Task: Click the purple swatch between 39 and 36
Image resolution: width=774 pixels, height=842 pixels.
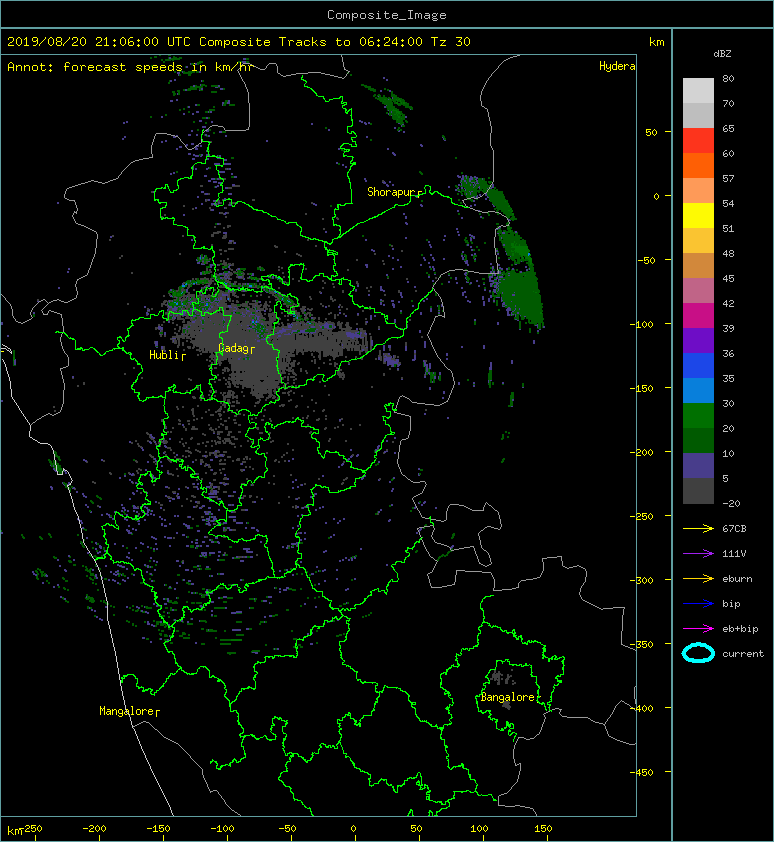Action: [x=698, y=341]
